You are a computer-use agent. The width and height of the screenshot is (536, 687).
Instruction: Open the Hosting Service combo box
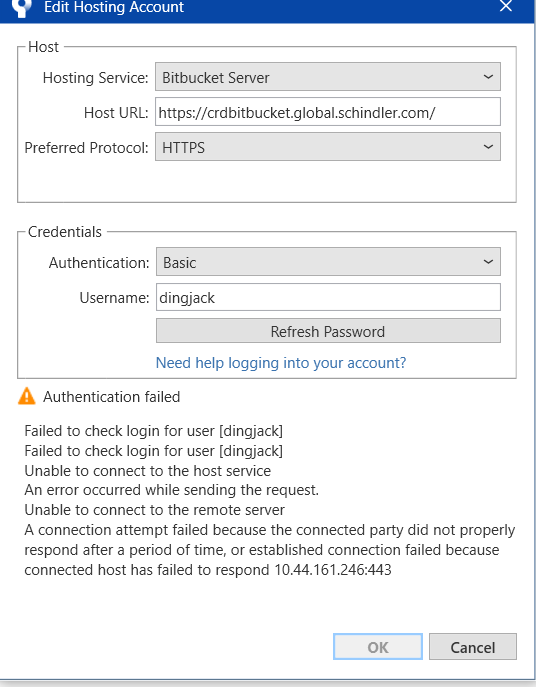coord(328,77)
